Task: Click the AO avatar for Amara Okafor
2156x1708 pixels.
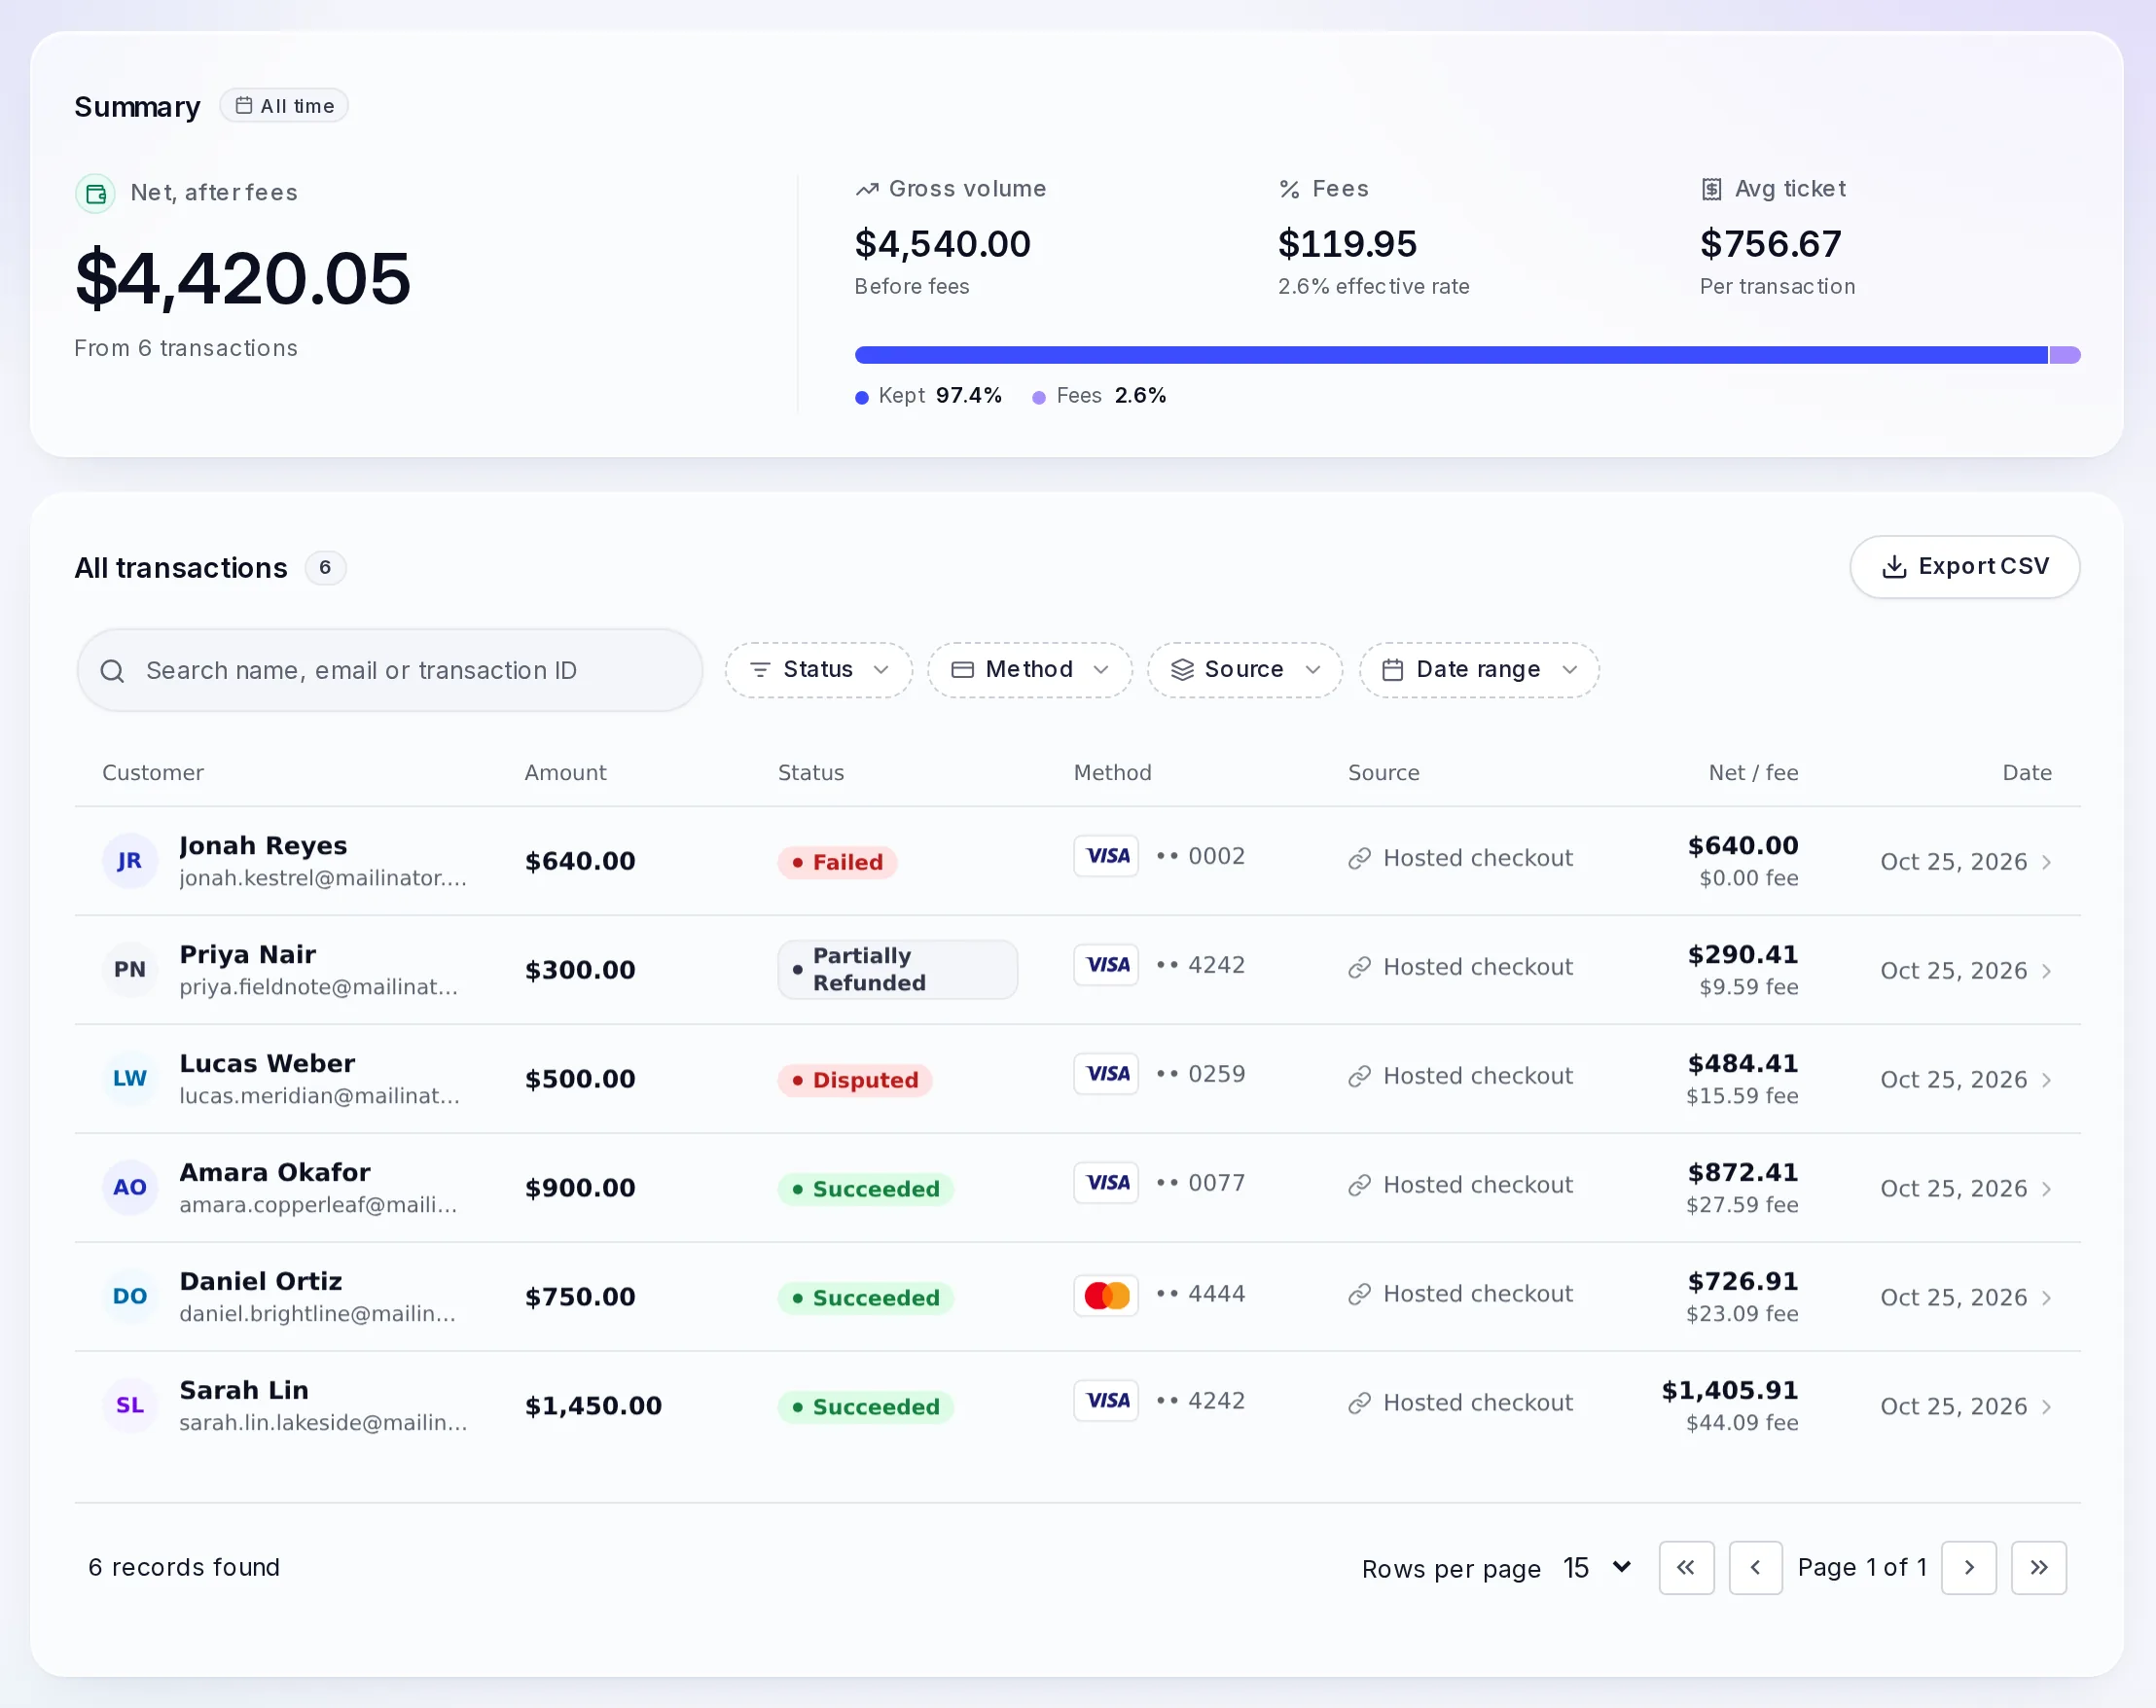Action: point(130,1188)
